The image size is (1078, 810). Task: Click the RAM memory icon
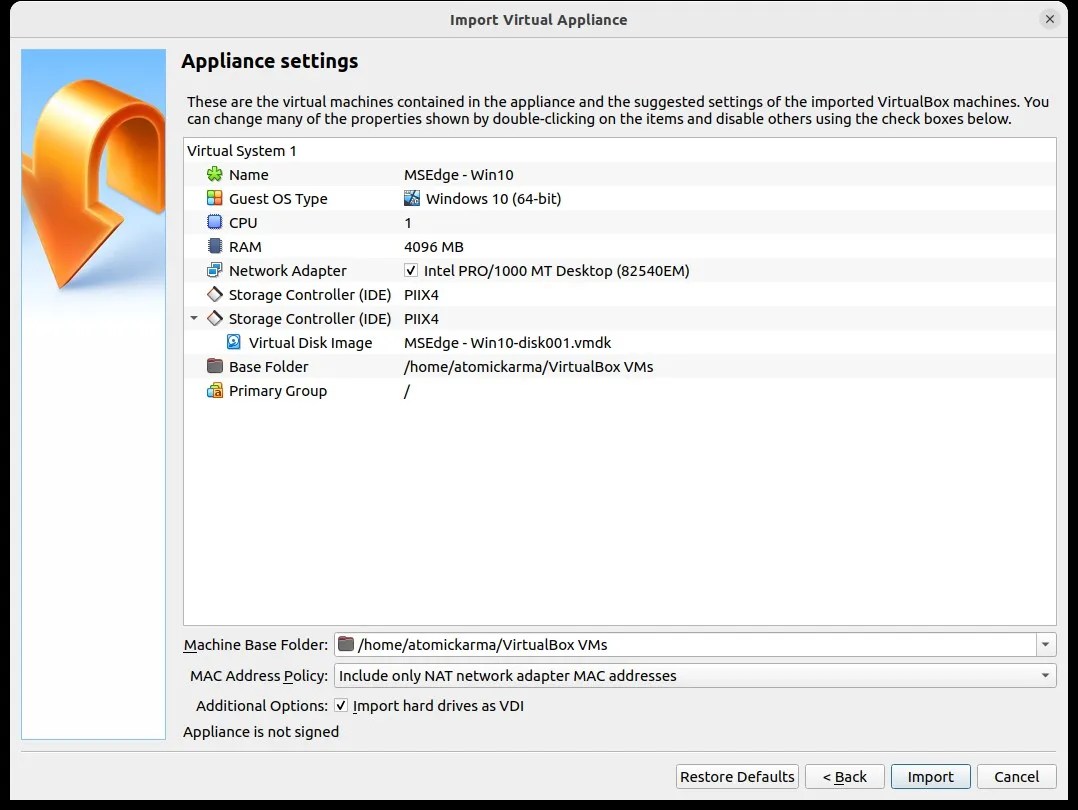[215, 246]
